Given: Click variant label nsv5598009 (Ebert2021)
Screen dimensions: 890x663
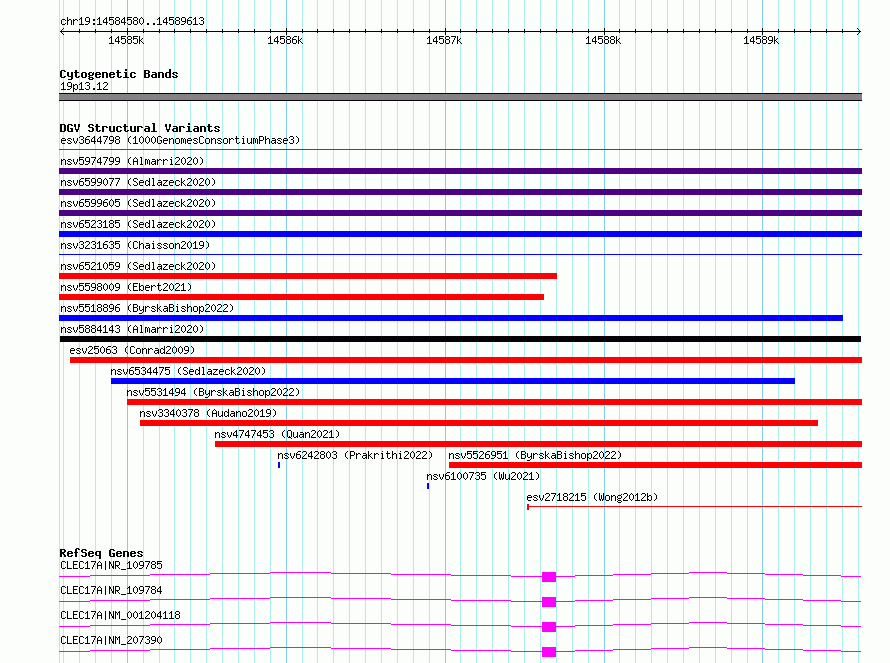Looking at the screenshot, I should (126, 287).
